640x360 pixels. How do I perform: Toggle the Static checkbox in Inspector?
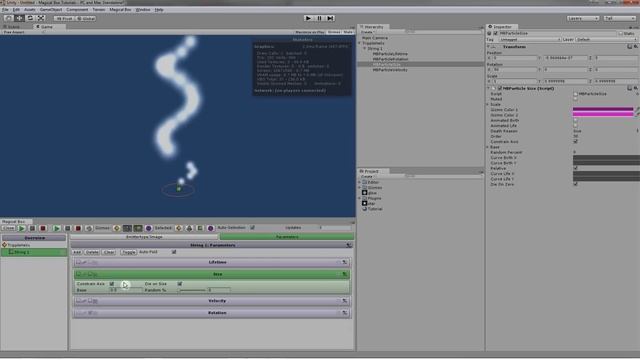(x=621, y=33)
